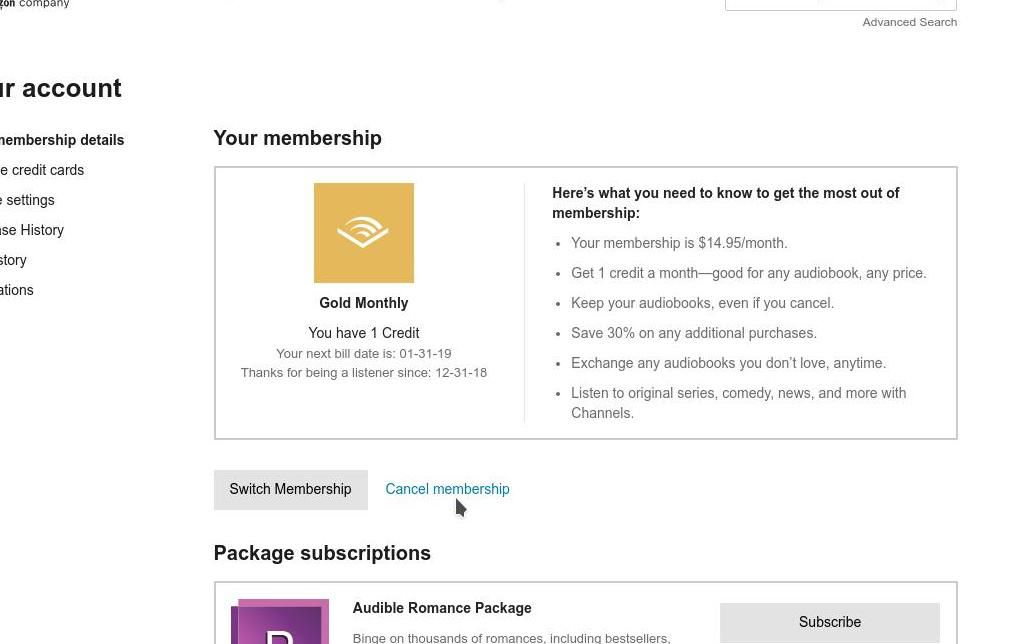Click the 'an Amazon company' logo text
The height and width of the screenshot is (644, 1035).
click(34, 4)
